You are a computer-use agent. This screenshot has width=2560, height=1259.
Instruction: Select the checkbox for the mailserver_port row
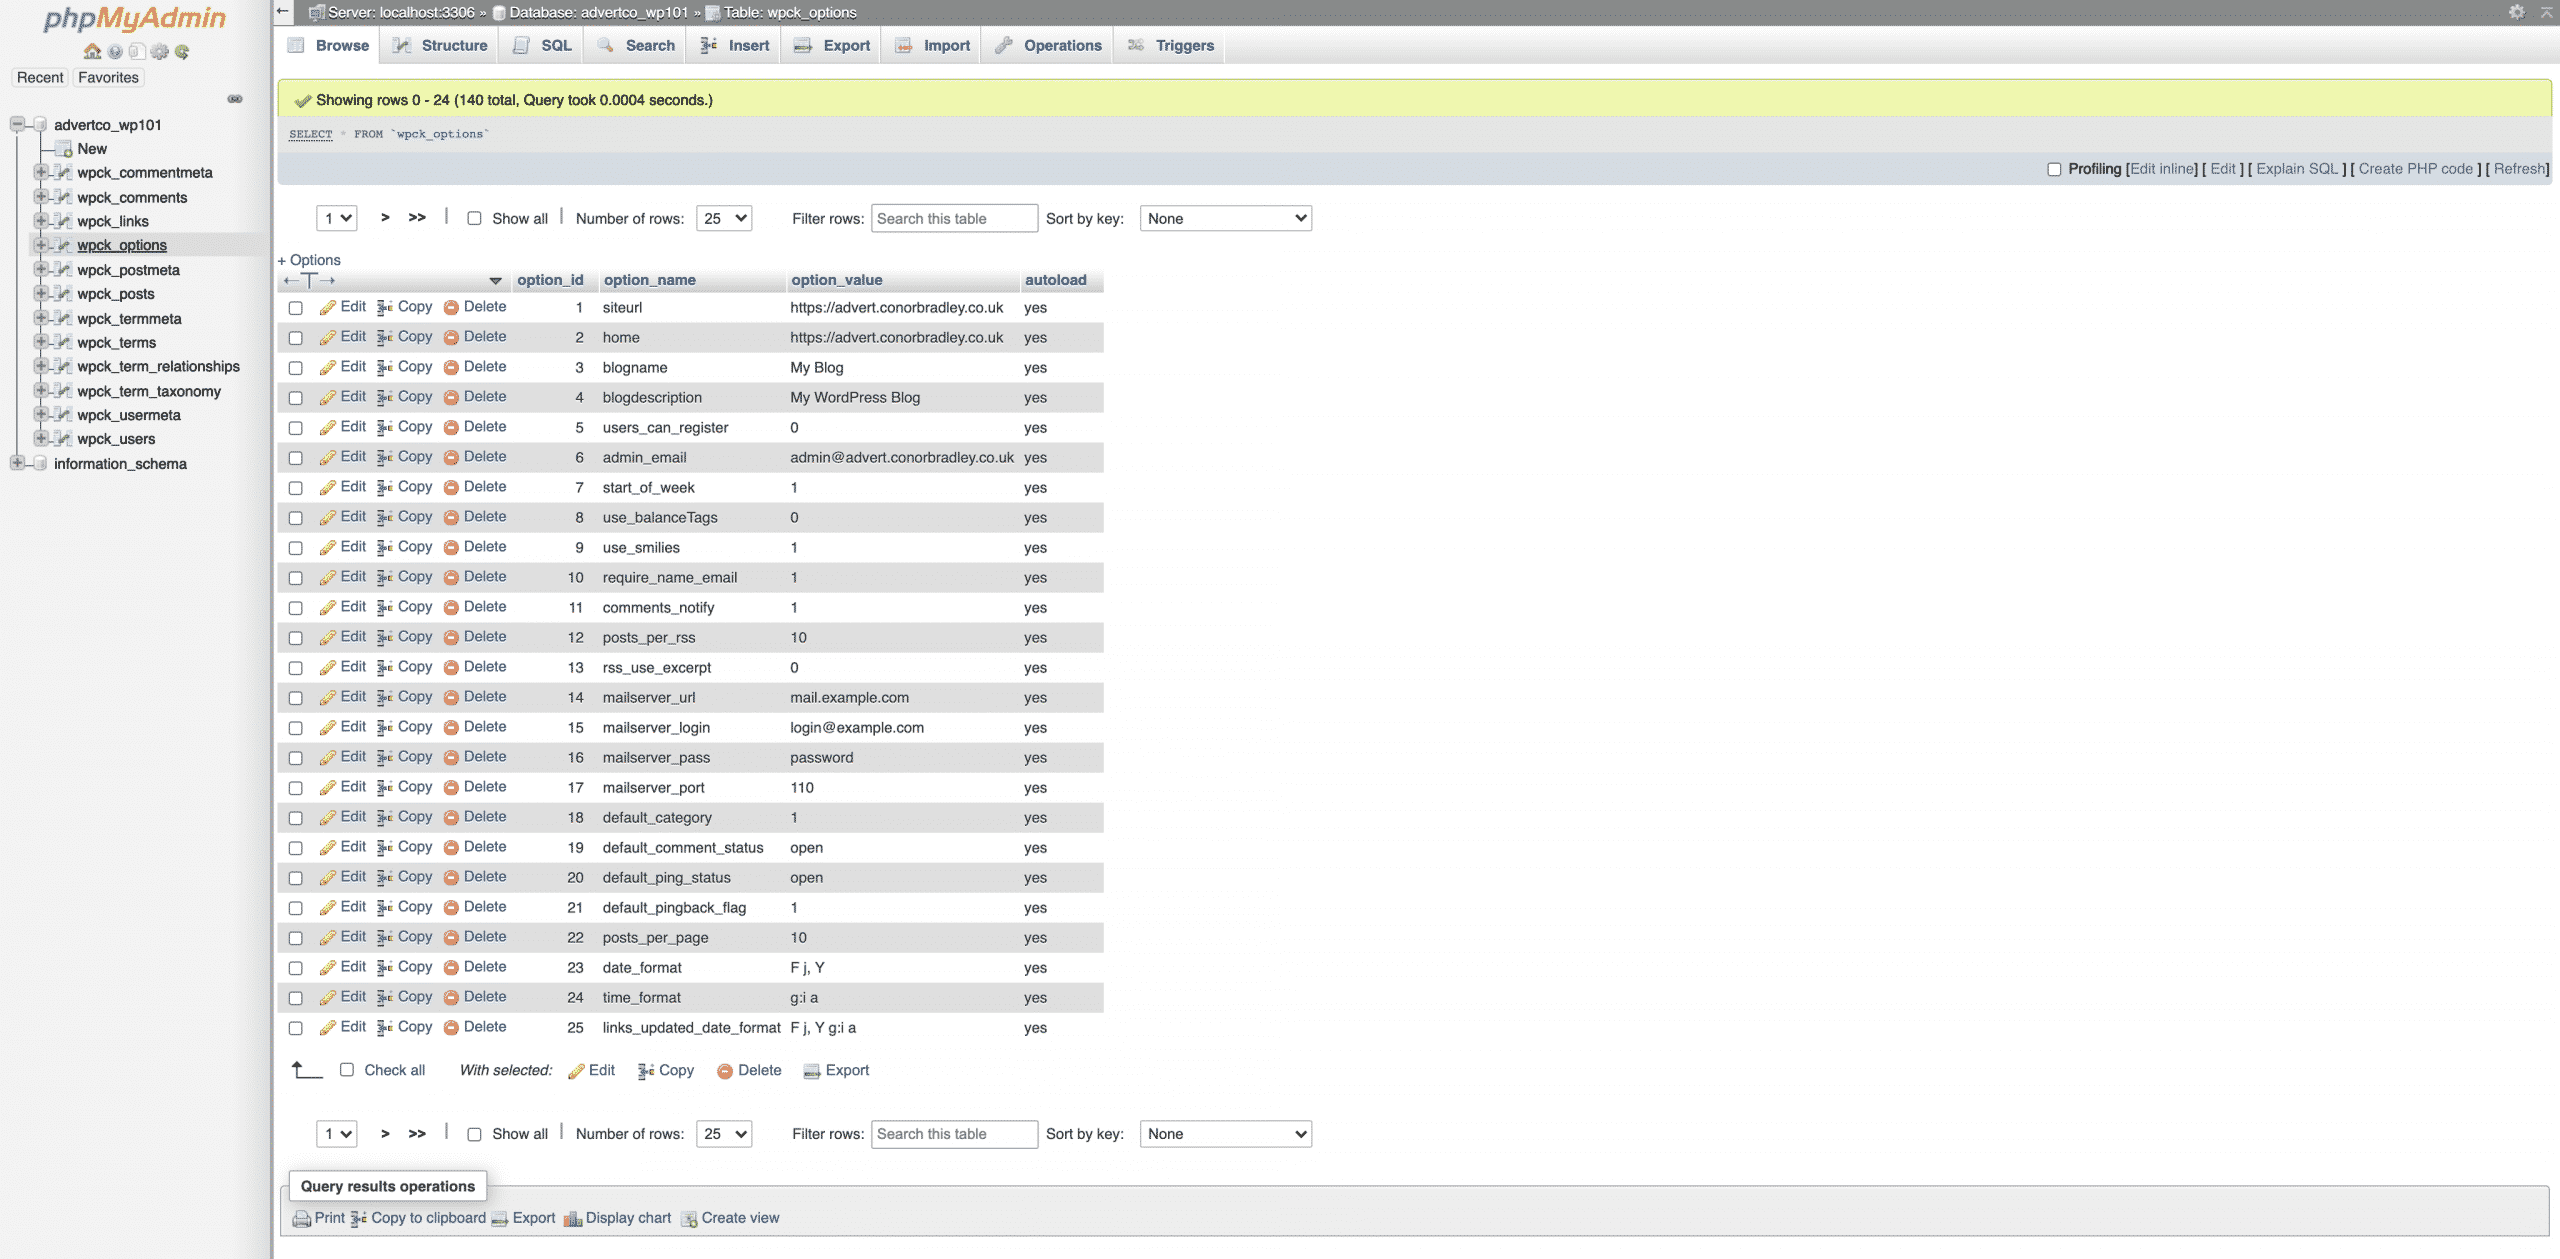295,788
